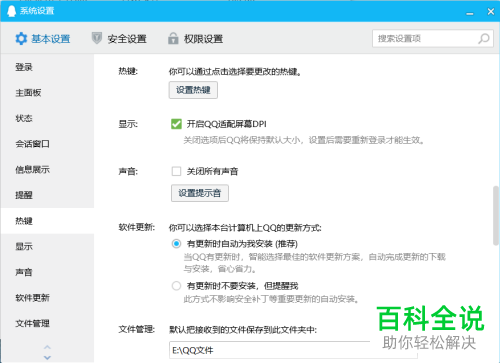Screen dimensions: 500x363
Task: Enable 关闭所有声音 checkbox
Action: 176,171
